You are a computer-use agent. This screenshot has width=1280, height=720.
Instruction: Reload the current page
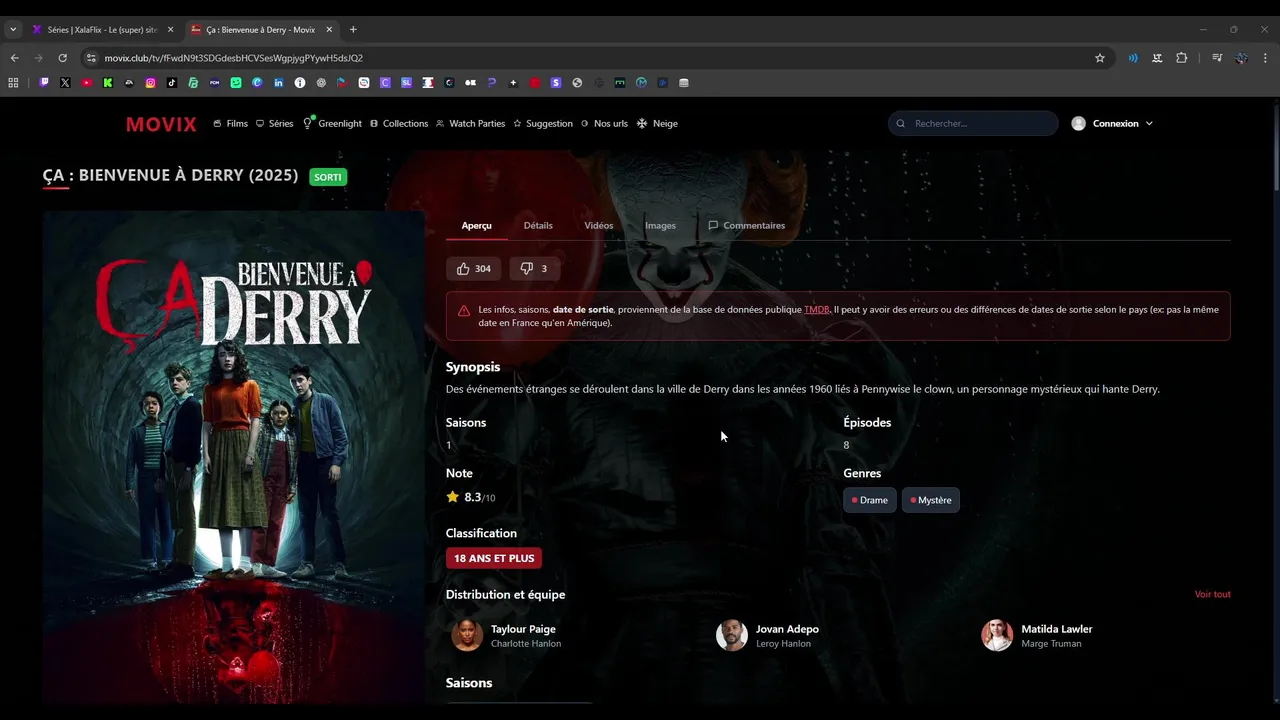[62, 58]
